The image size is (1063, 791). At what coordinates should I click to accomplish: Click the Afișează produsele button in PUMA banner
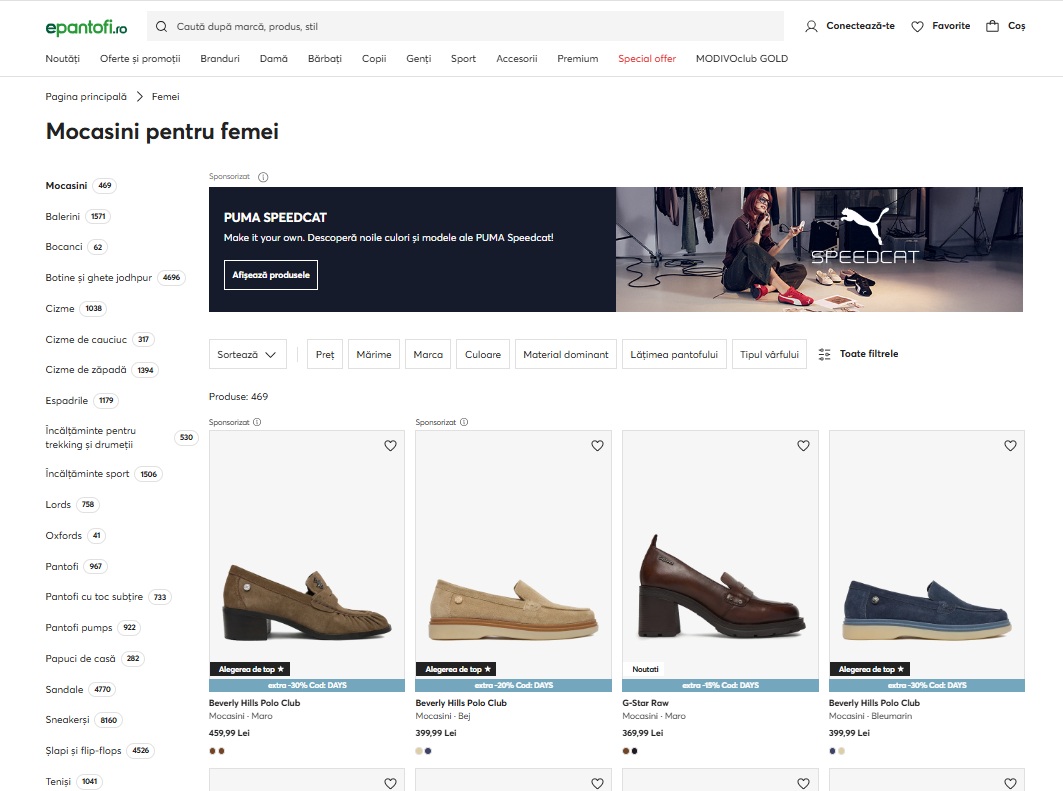click(x=270, y=274)
